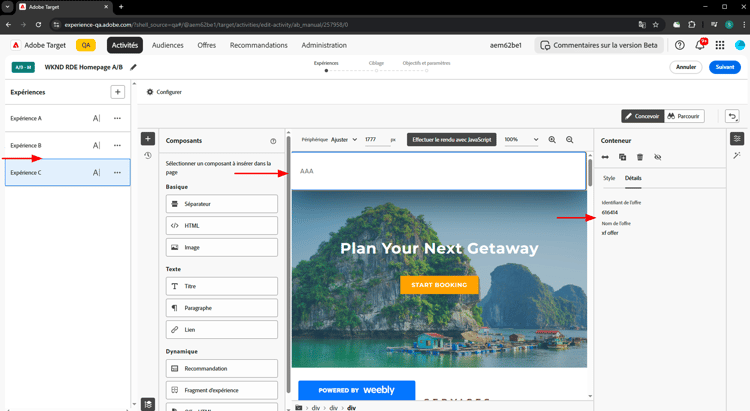Switch to the Style tab
Viewport: 750px width, 411px height.
[609, 178]
